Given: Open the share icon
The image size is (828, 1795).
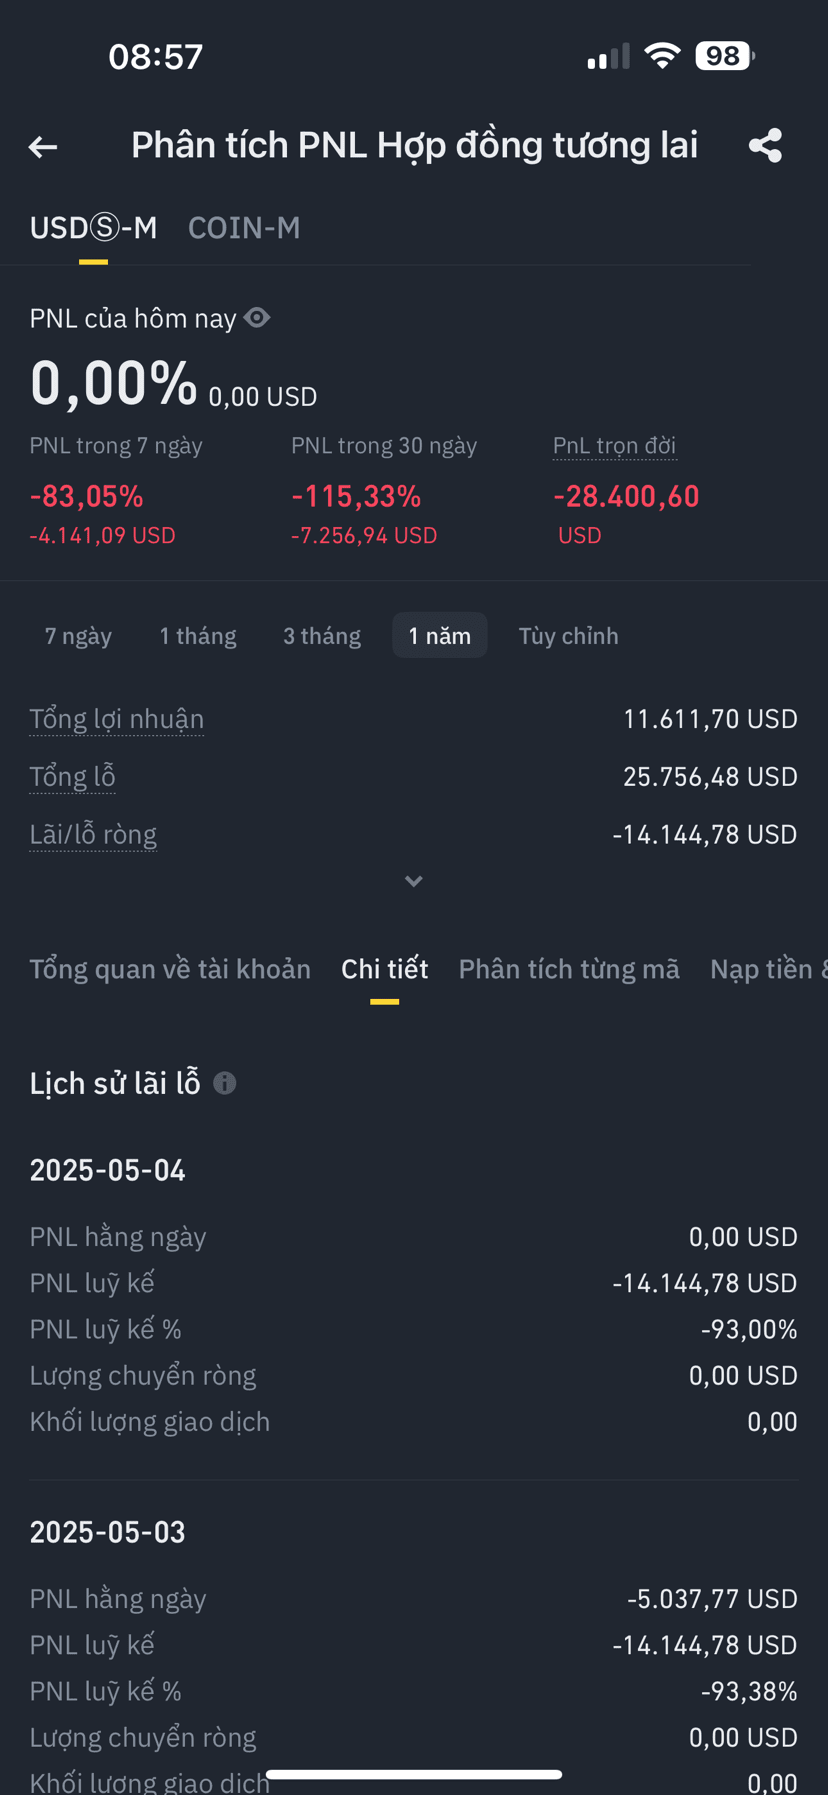Looking at the screenshot, I should (x=766, y=146).
